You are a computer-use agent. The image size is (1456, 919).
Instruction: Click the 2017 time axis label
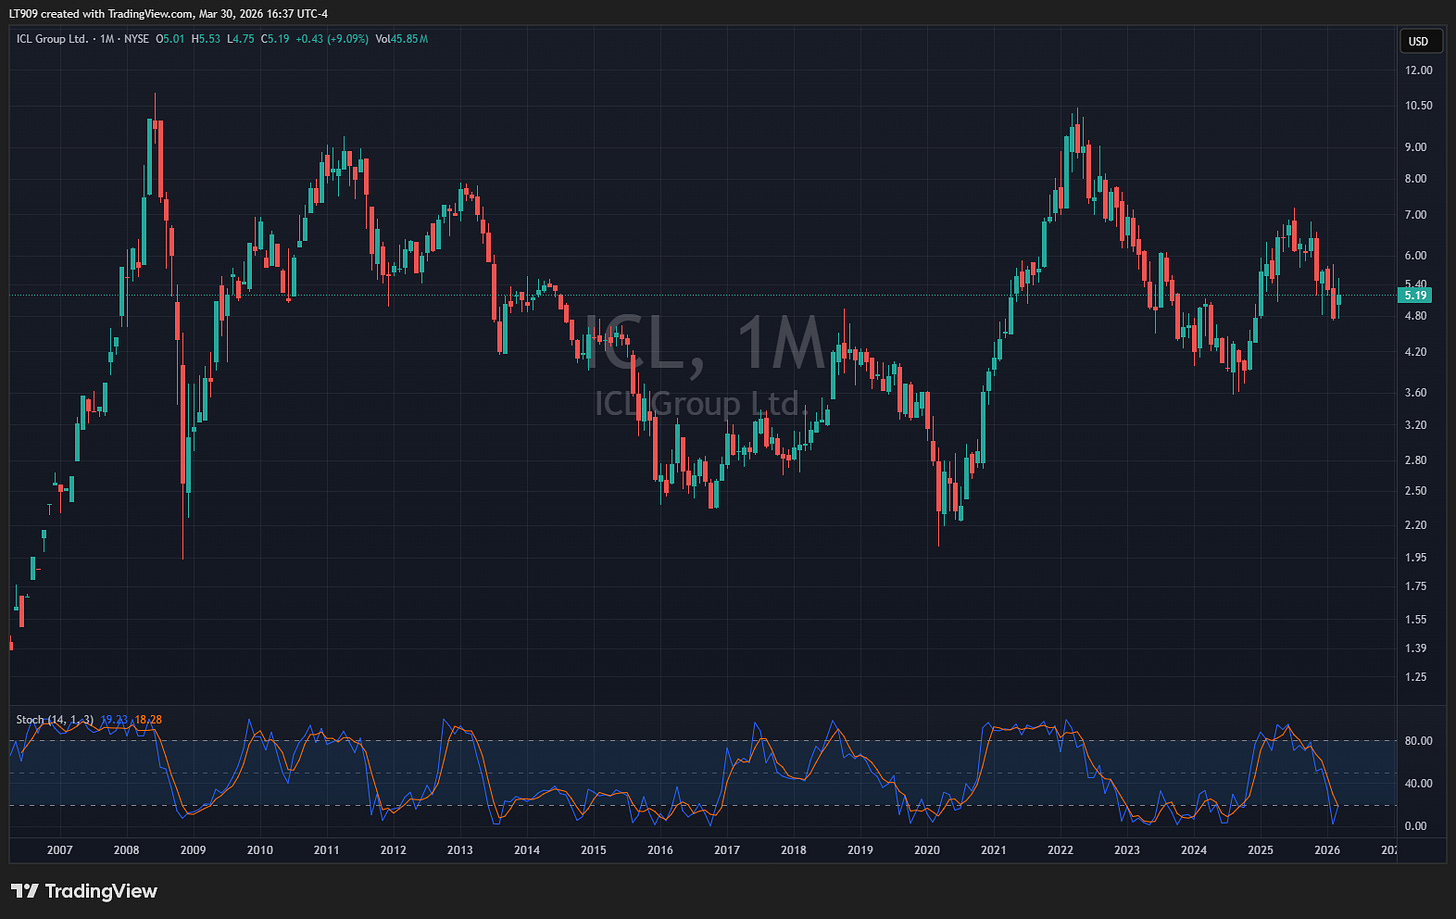(x=727, y=851)
